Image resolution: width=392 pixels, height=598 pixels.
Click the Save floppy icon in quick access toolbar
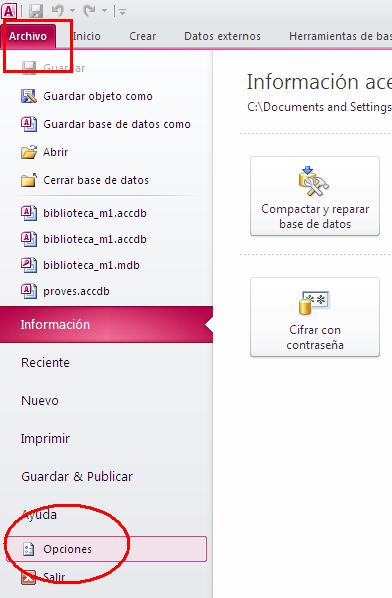[x=36, y=11]
